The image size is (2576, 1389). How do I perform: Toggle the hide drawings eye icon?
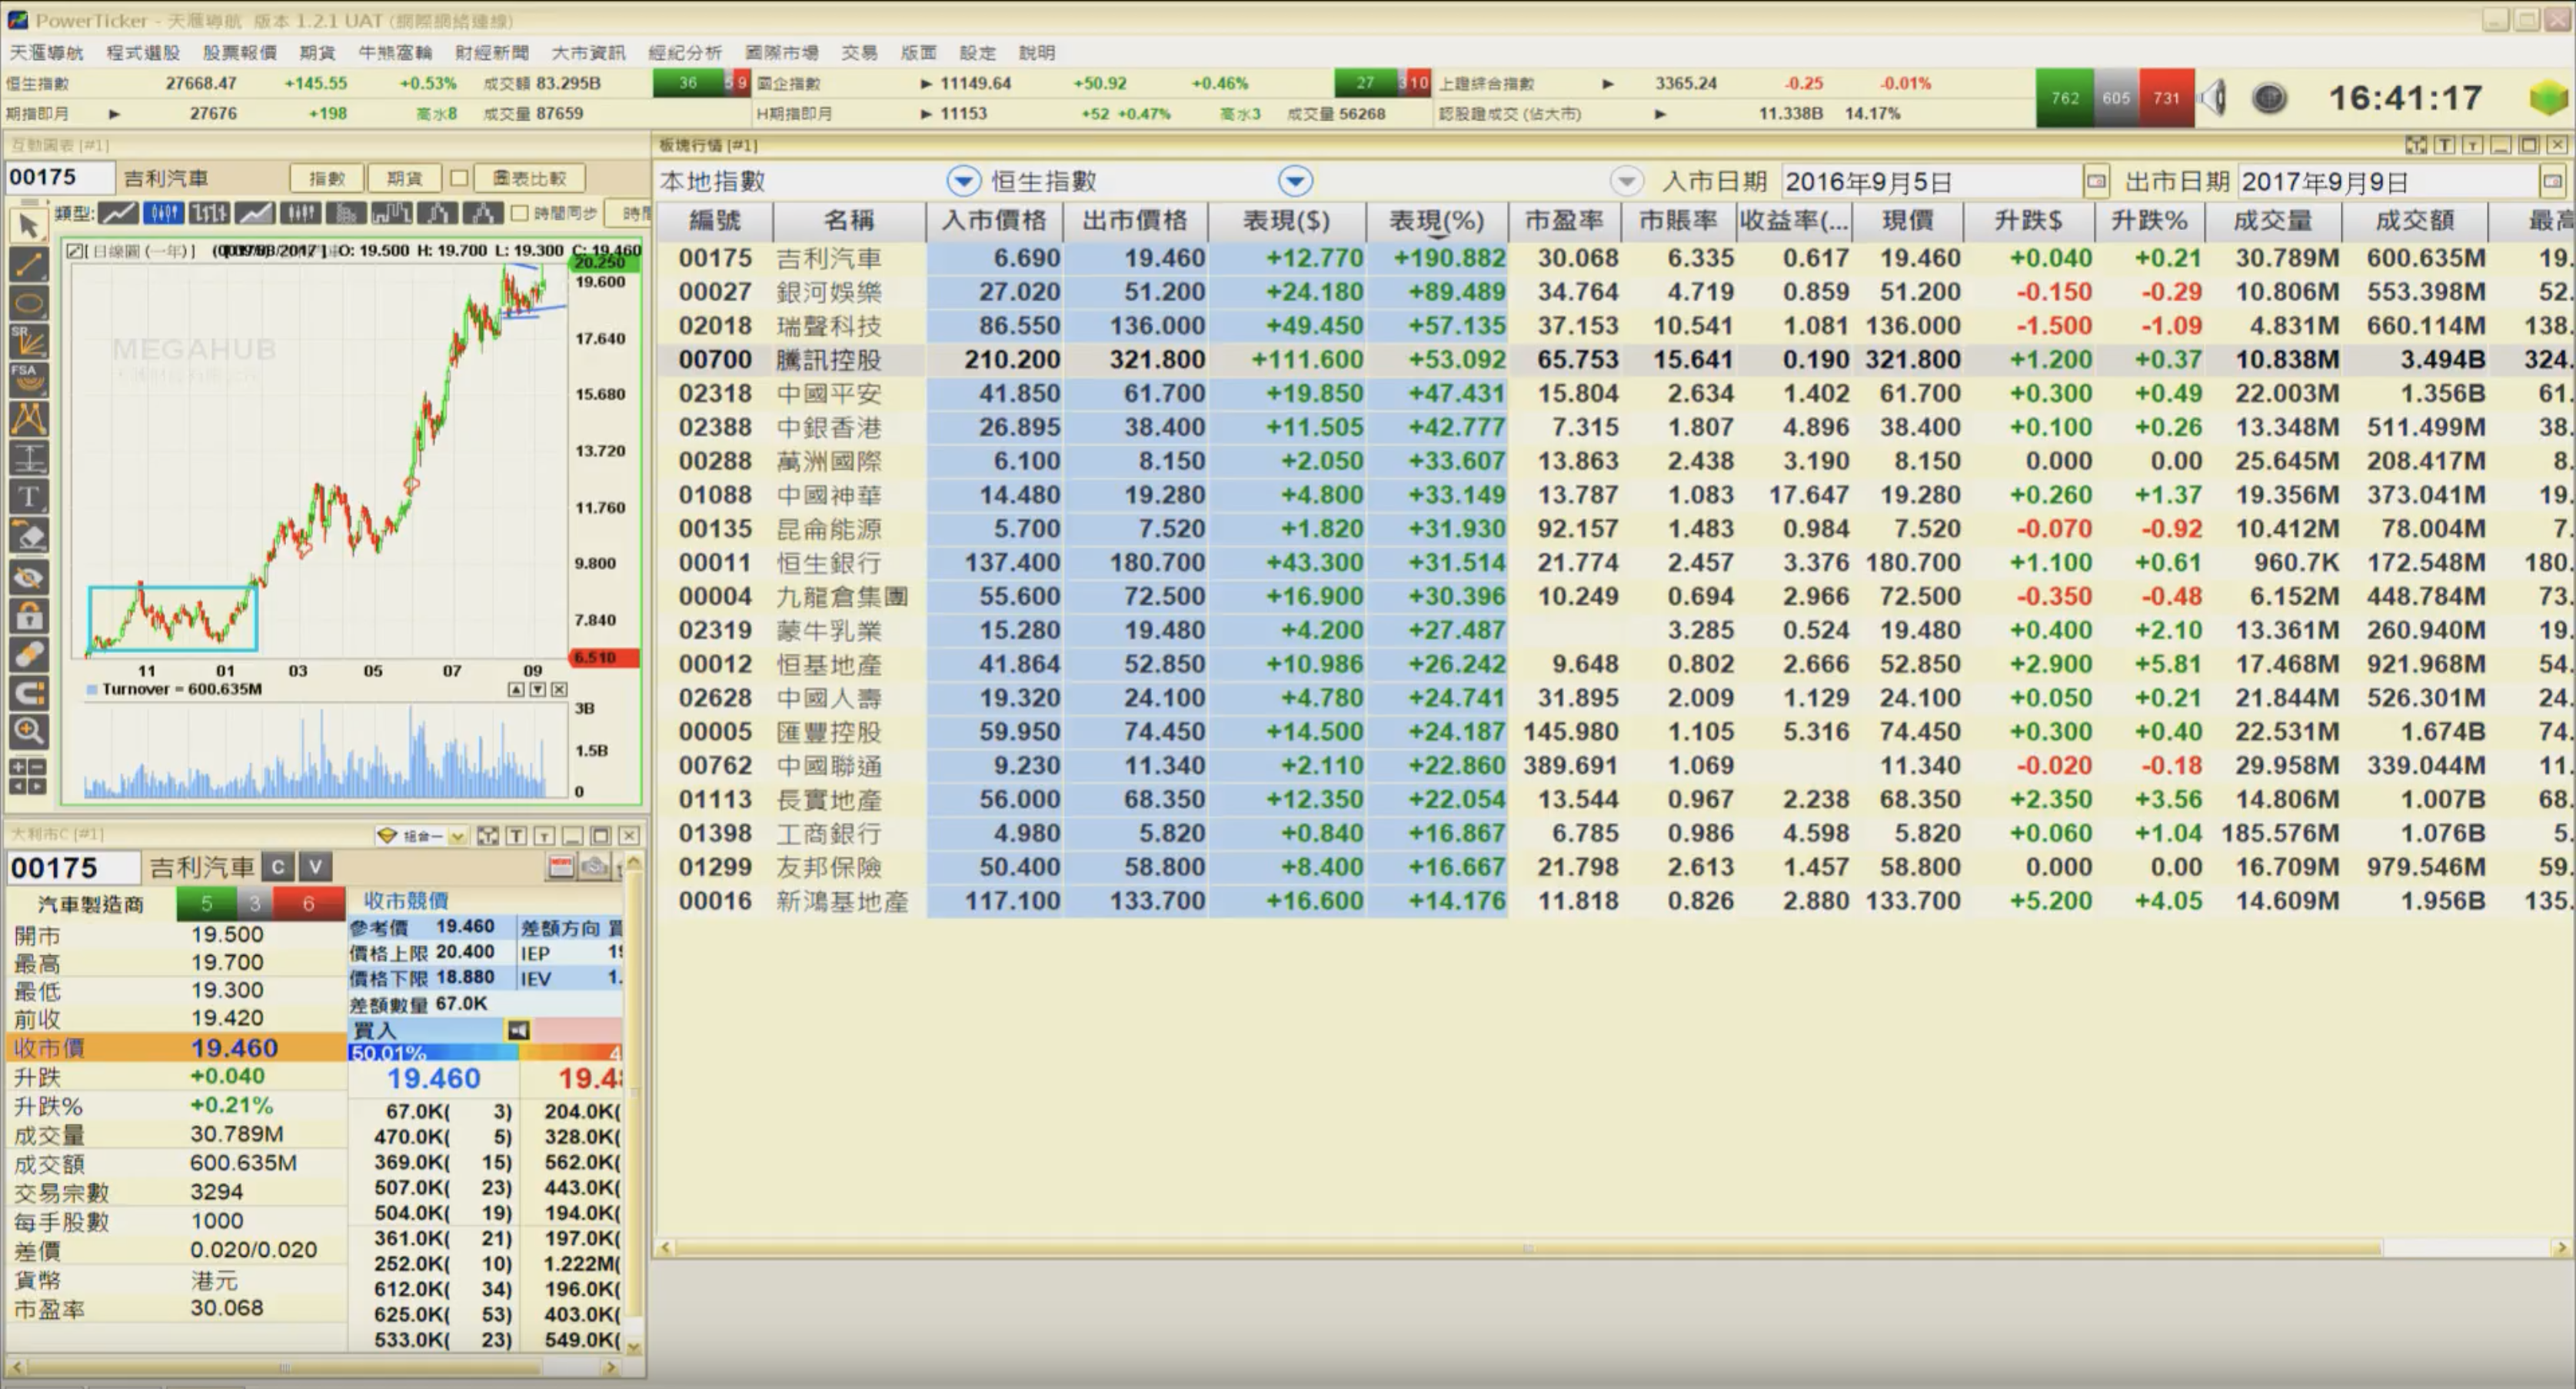28,577
